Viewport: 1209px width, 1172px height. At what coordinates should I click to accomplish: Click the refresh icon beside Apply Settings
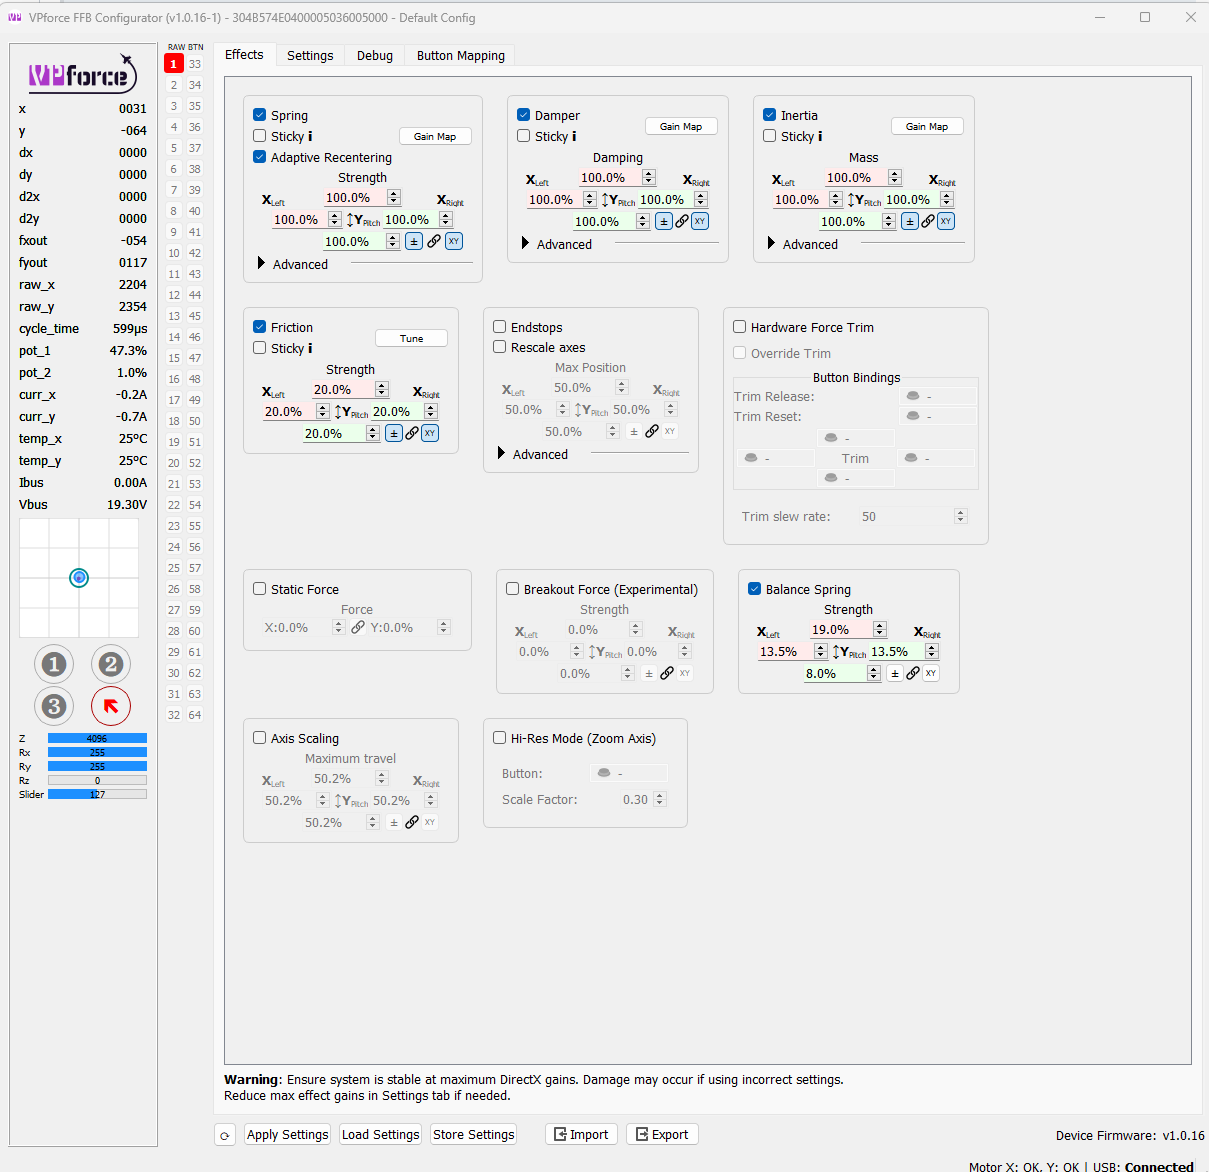(225, 1135)
